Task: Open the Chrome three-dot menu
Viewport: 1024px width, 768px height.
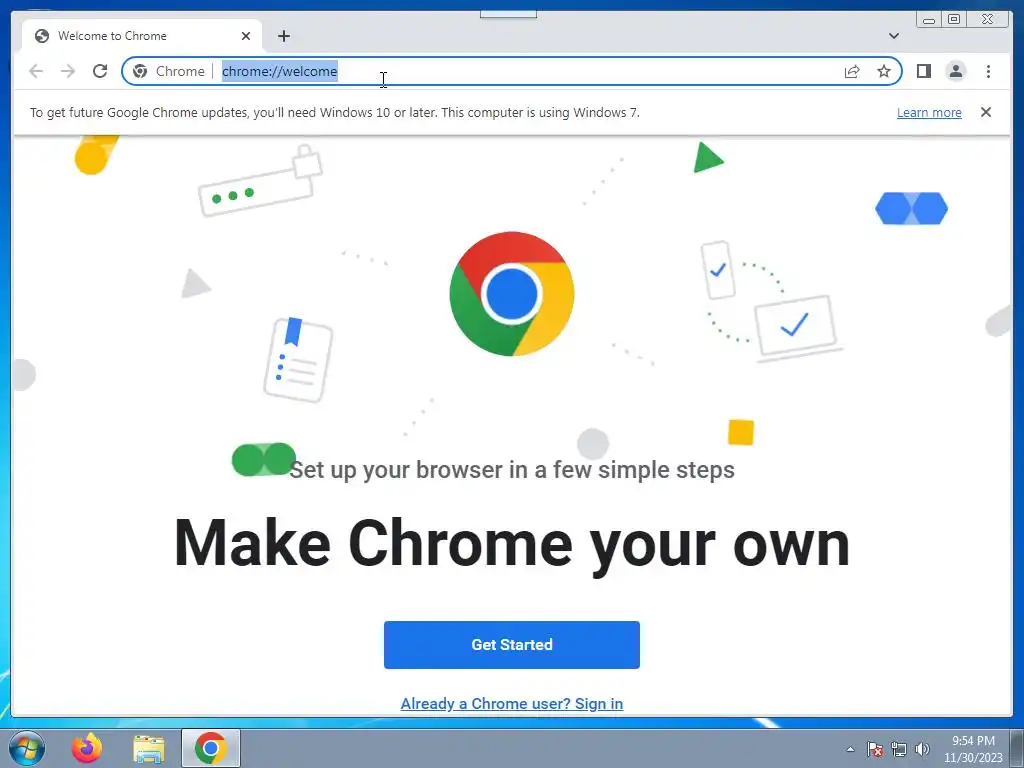Action: pyautogui.click(x=988, y=71)
